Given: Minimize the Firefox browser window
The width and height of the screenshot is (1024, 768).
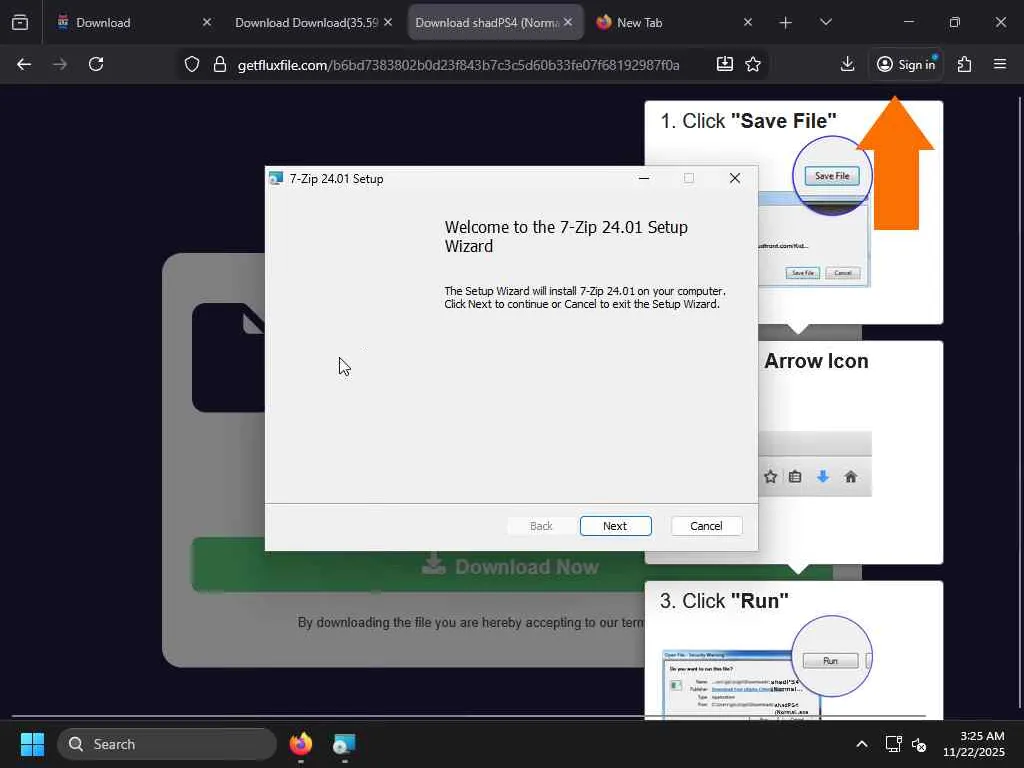Looking at the screenshot, I should 908,22.
